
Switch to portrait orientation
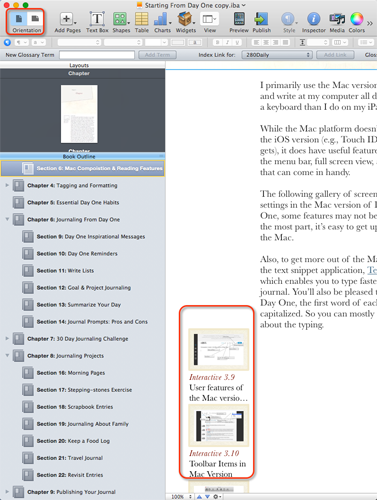click(x=19, y=19)
